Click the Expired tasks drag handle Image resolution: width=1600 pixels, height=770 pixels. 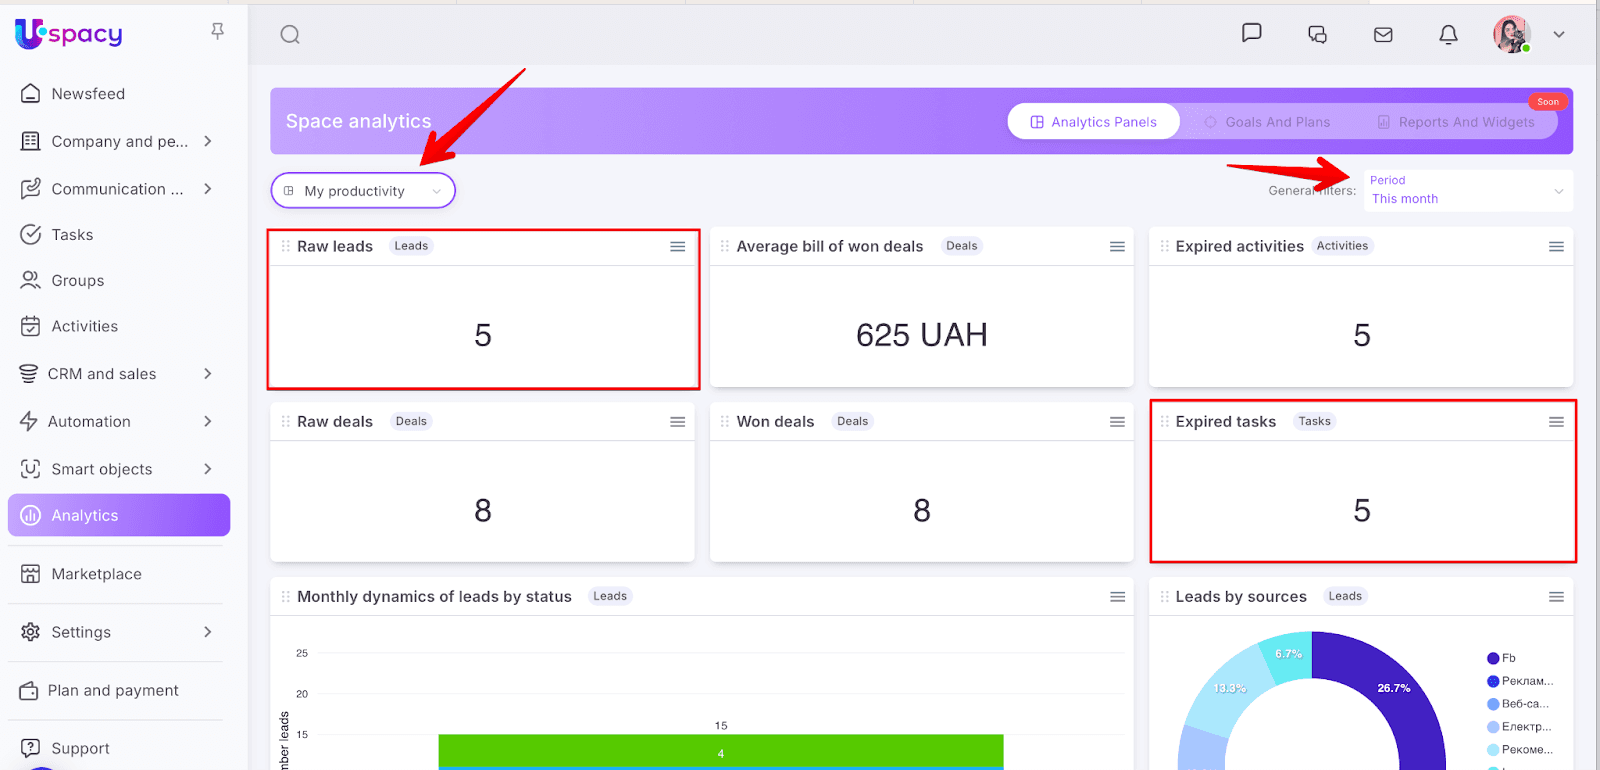click(1164, 422)
